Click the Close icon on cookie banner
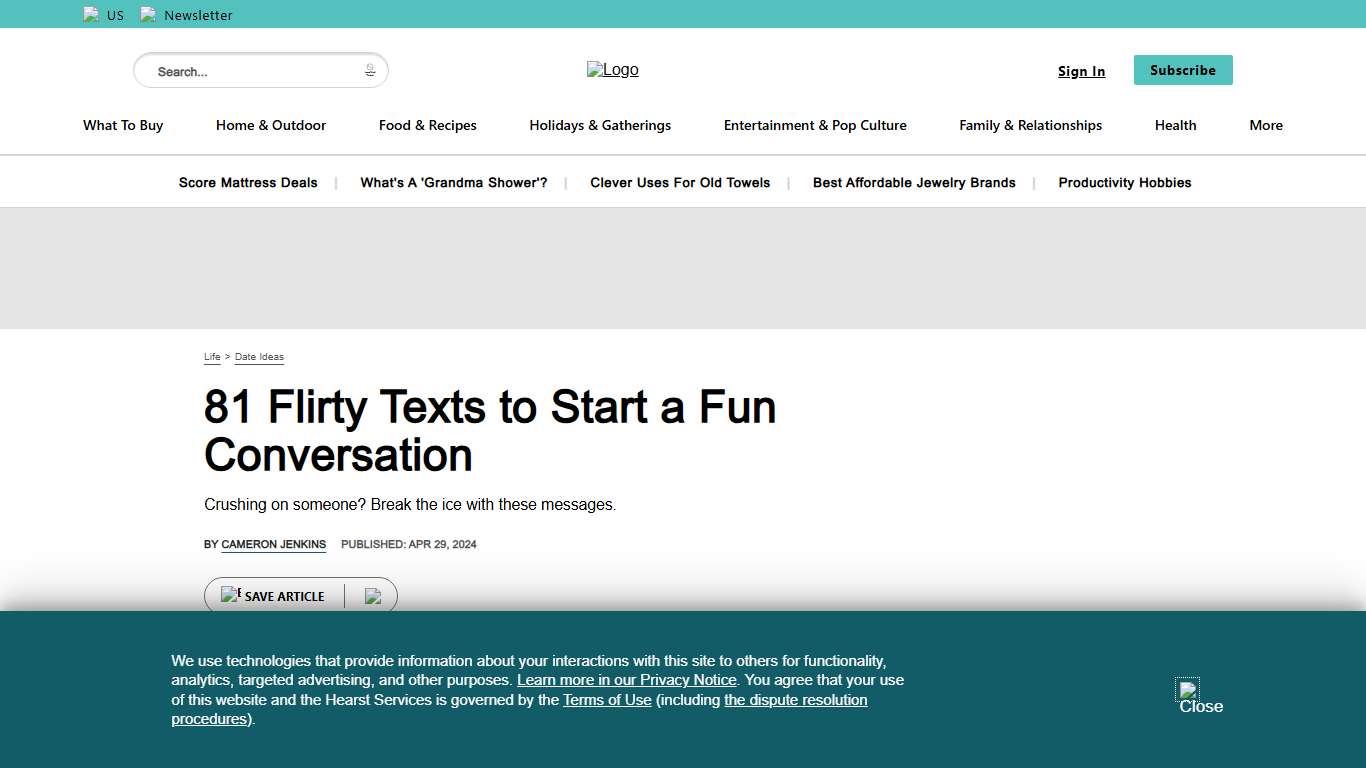1366x768 pixels. [x=1188, y=691]
